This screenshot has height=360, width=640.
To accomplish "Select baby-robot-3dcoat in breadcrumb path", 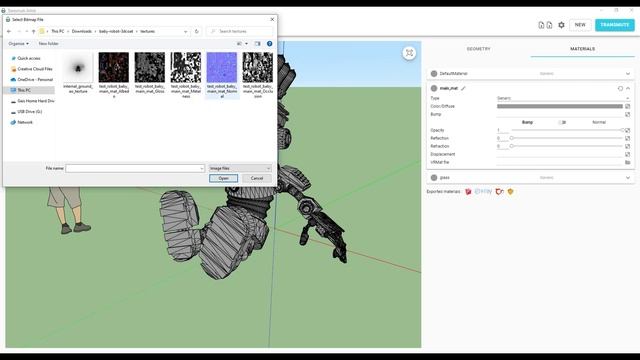I will click(x=116, y=31).
